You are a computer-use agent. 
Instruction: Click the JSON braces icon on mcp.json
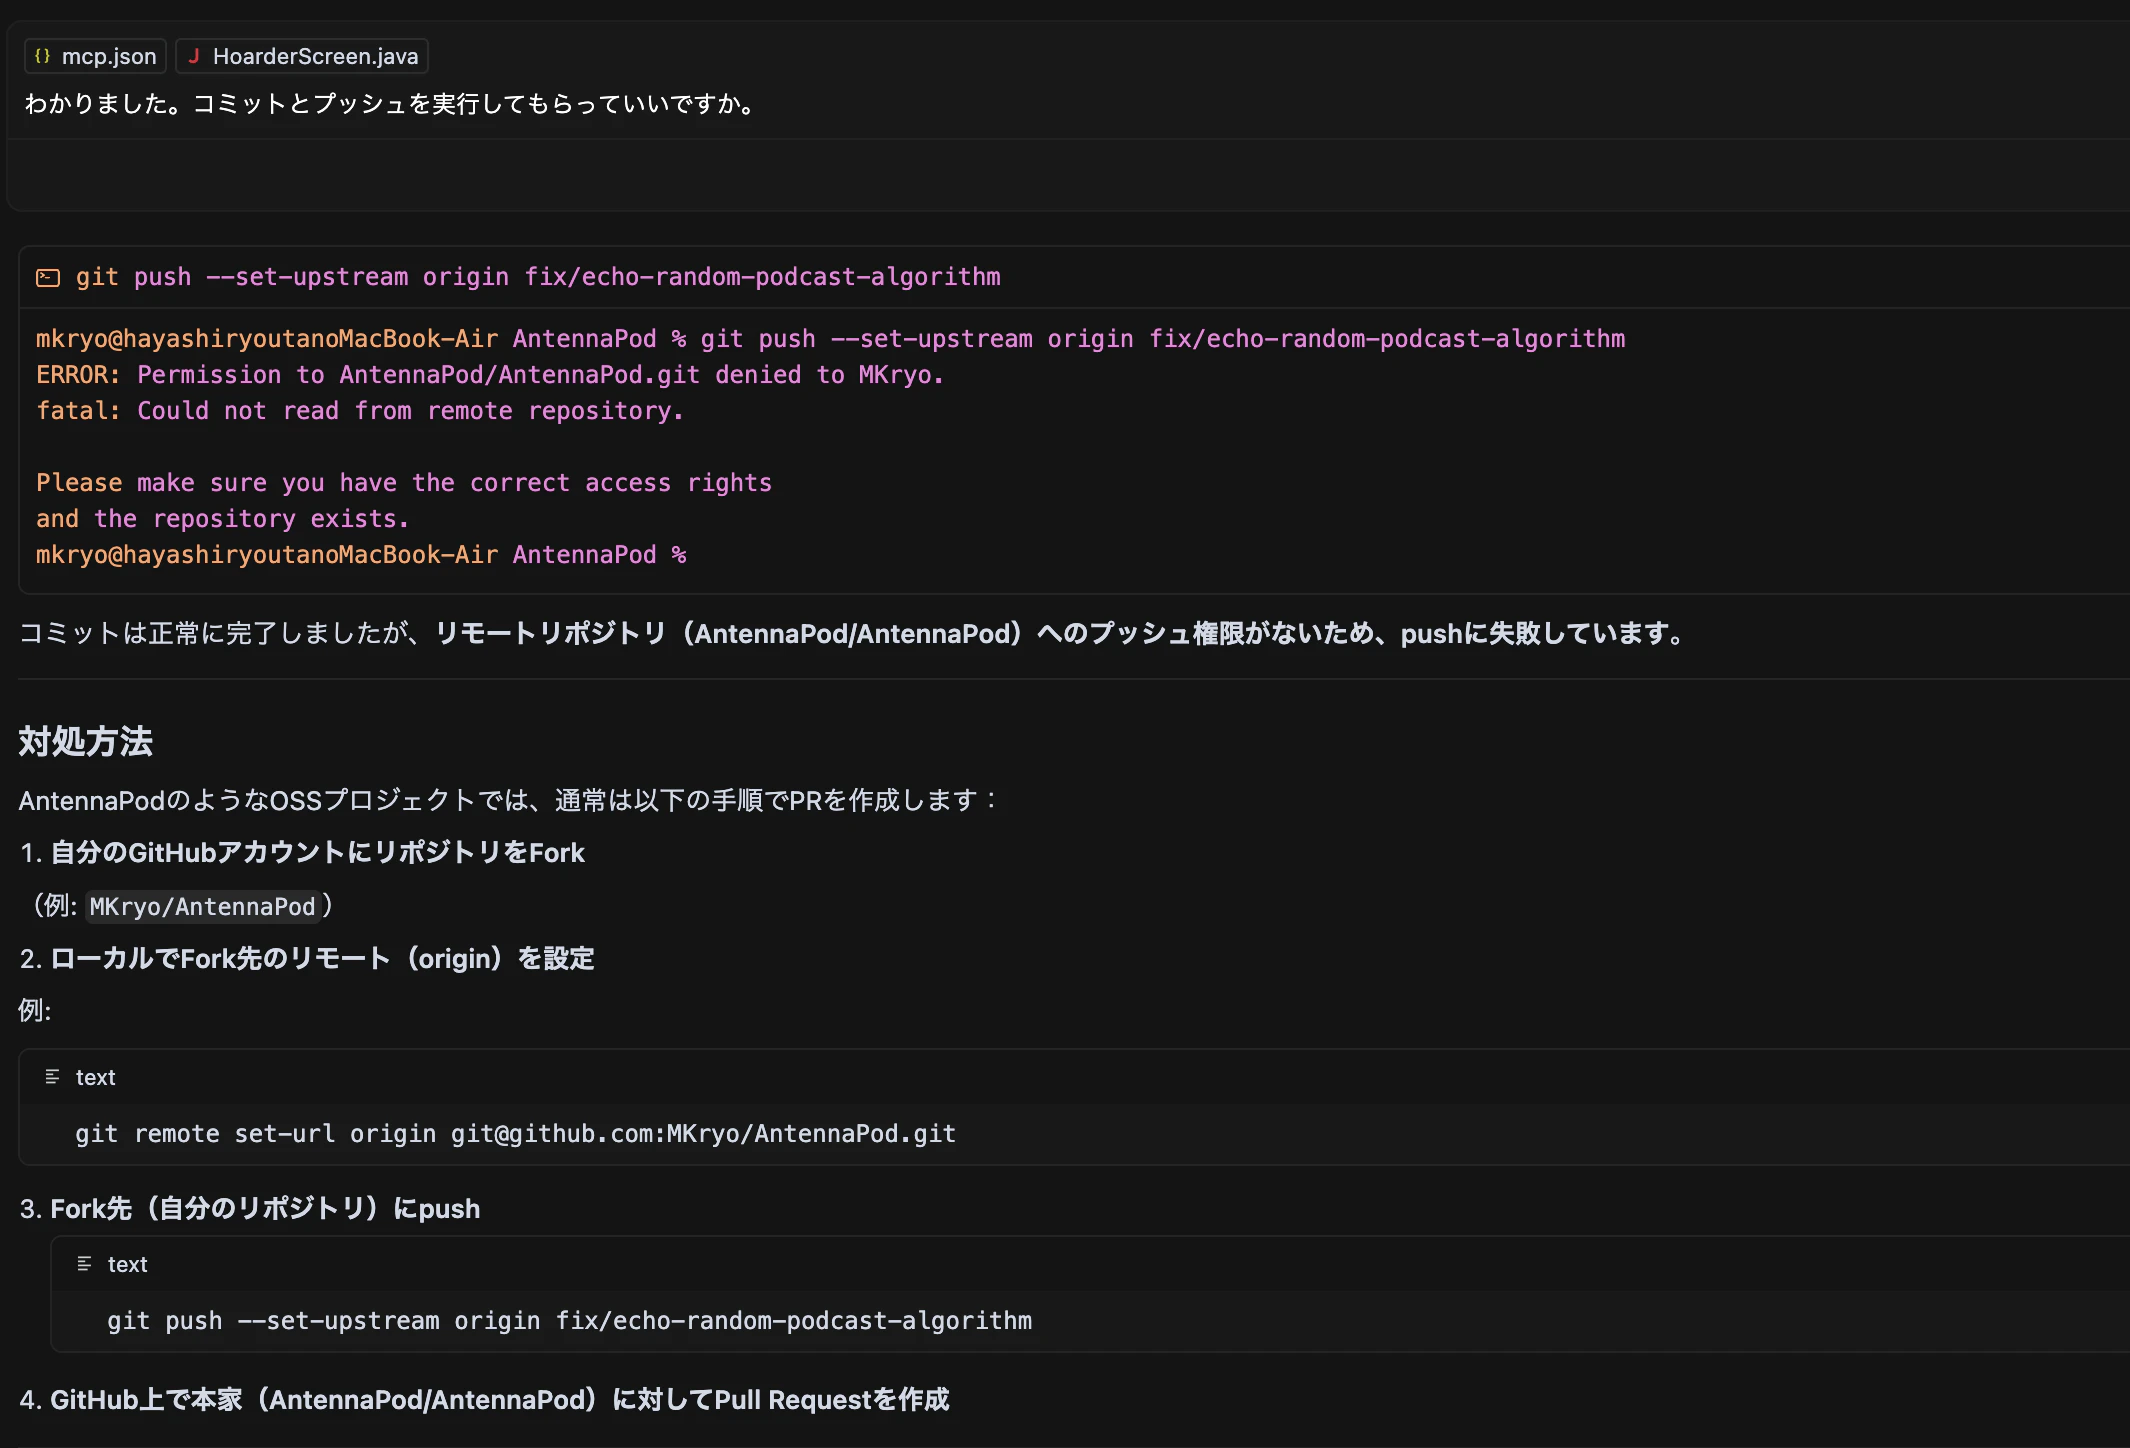[42, 56]
